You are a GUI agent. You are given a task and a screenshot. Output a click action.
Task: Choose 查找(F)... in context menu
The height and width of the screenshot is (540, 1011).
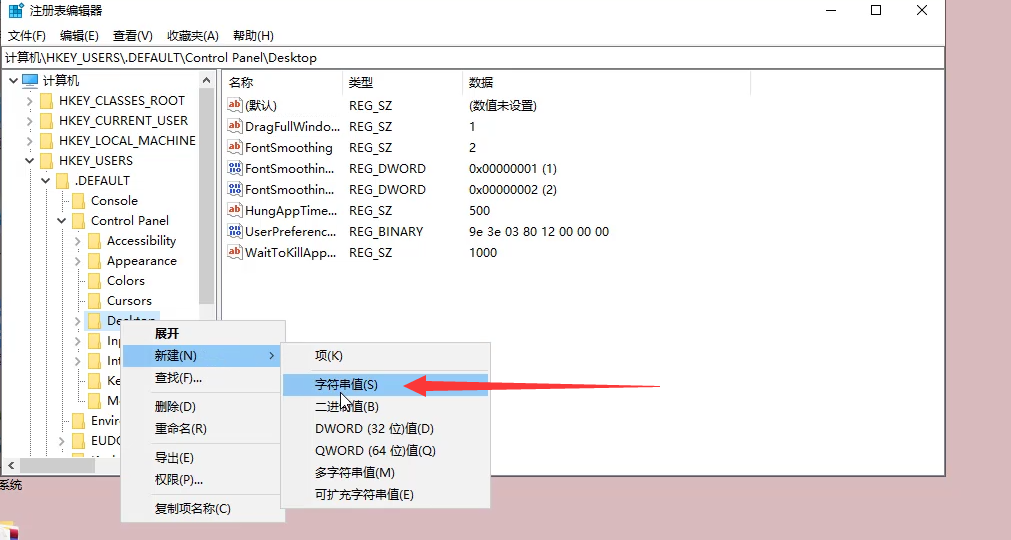coord(201,378)
